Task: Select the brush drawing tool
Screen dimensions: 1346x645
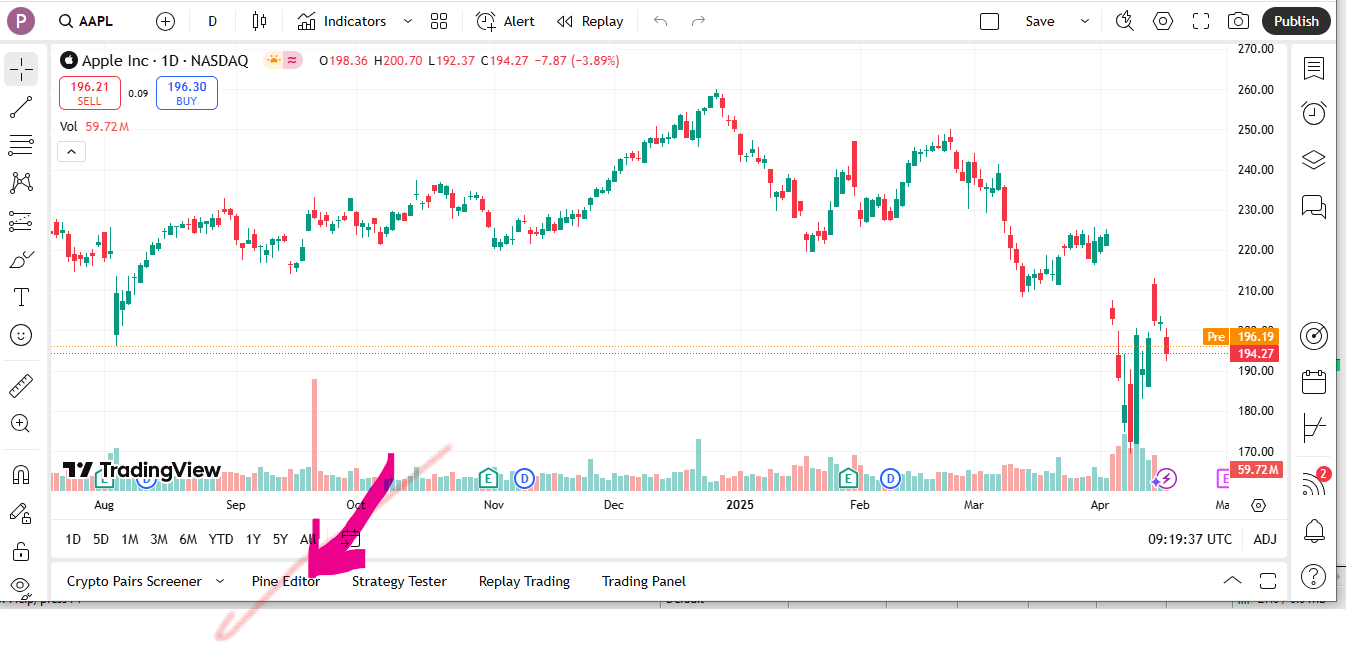Action: tap(21, 259)
